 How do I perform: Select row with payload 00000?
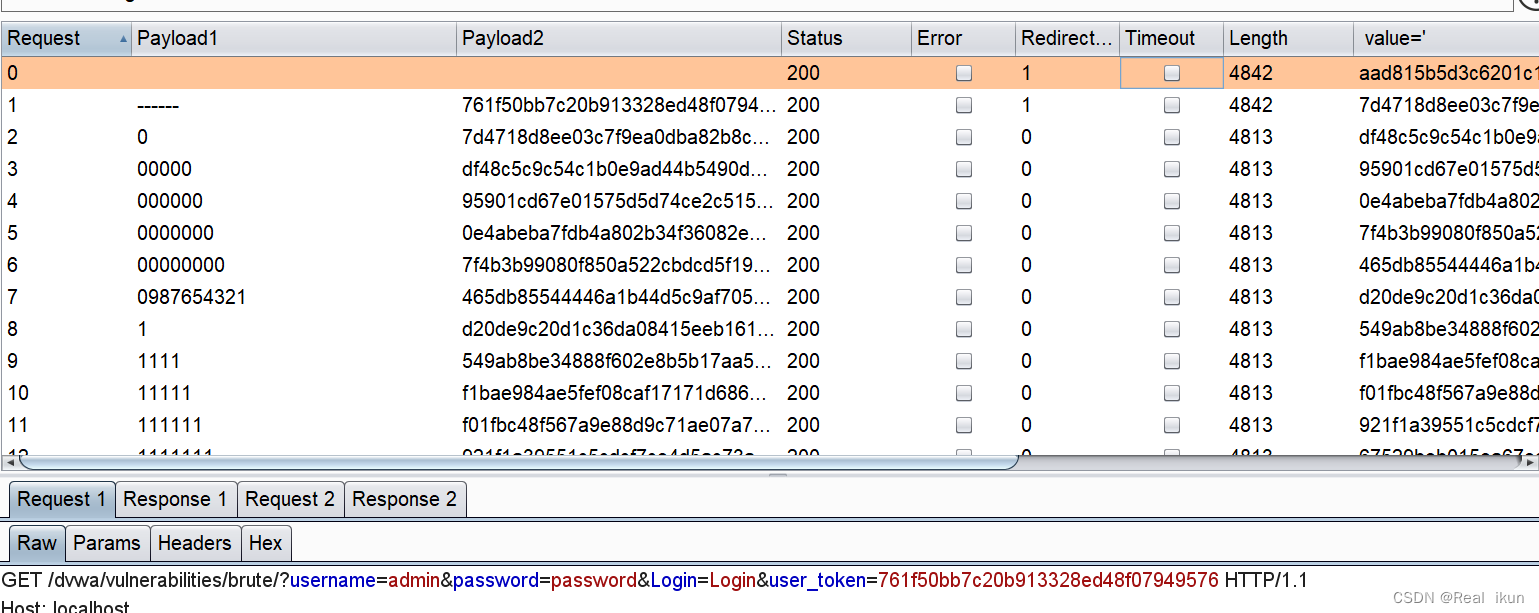click(x=770, y=169)
